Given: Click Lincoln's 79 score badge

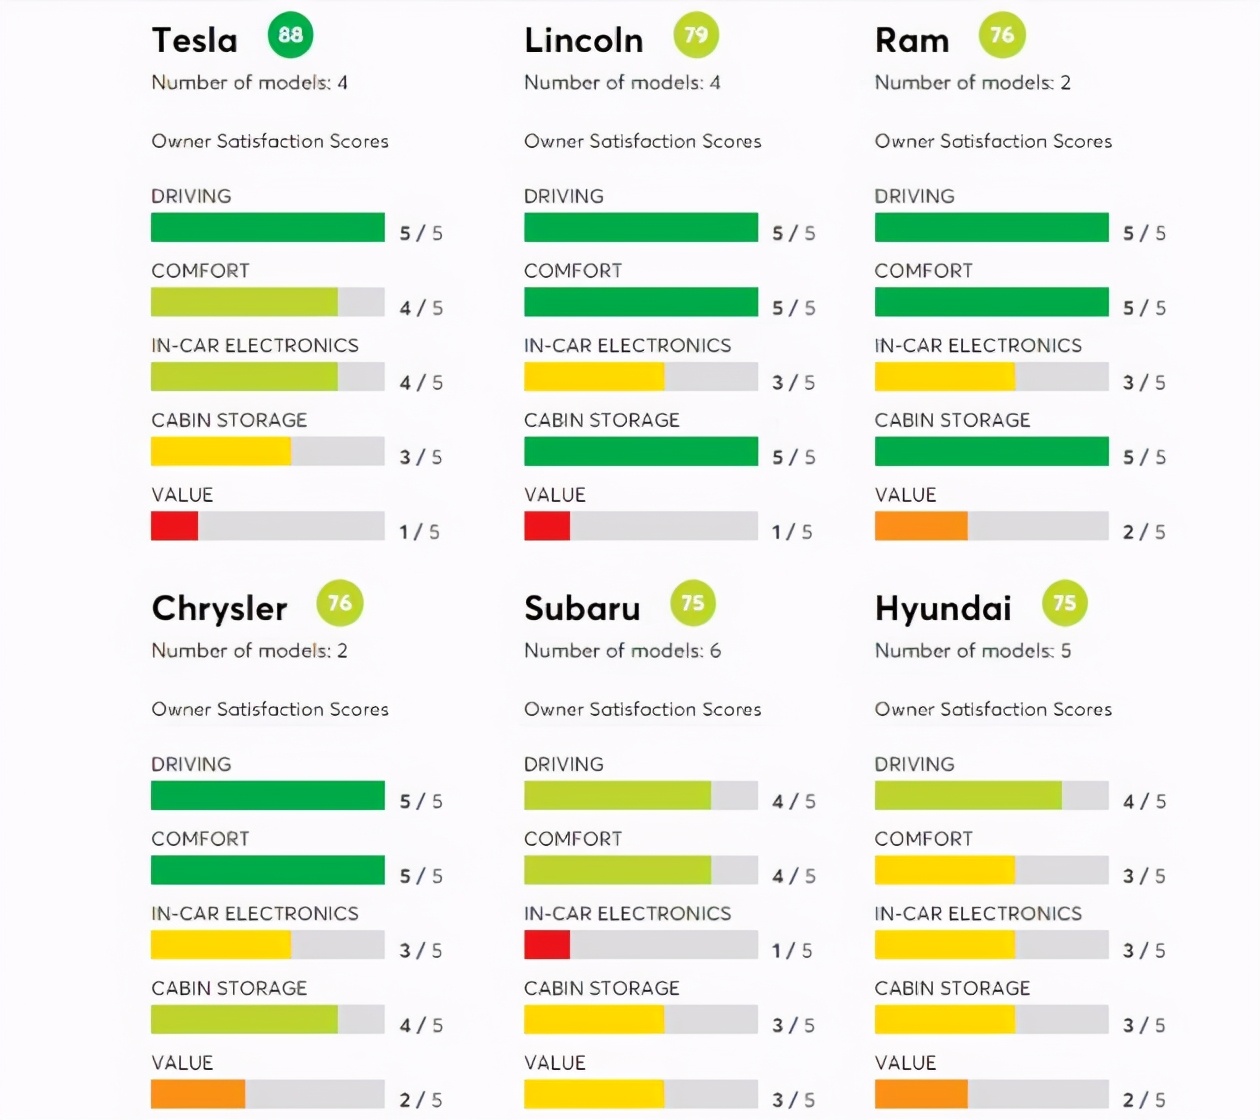Looking at the screenshot, I should pos(696,36).
